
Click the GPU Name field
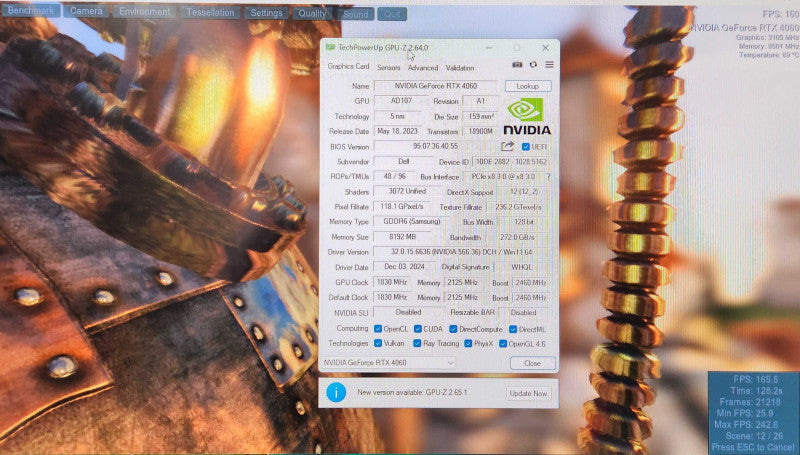(436, 86)
